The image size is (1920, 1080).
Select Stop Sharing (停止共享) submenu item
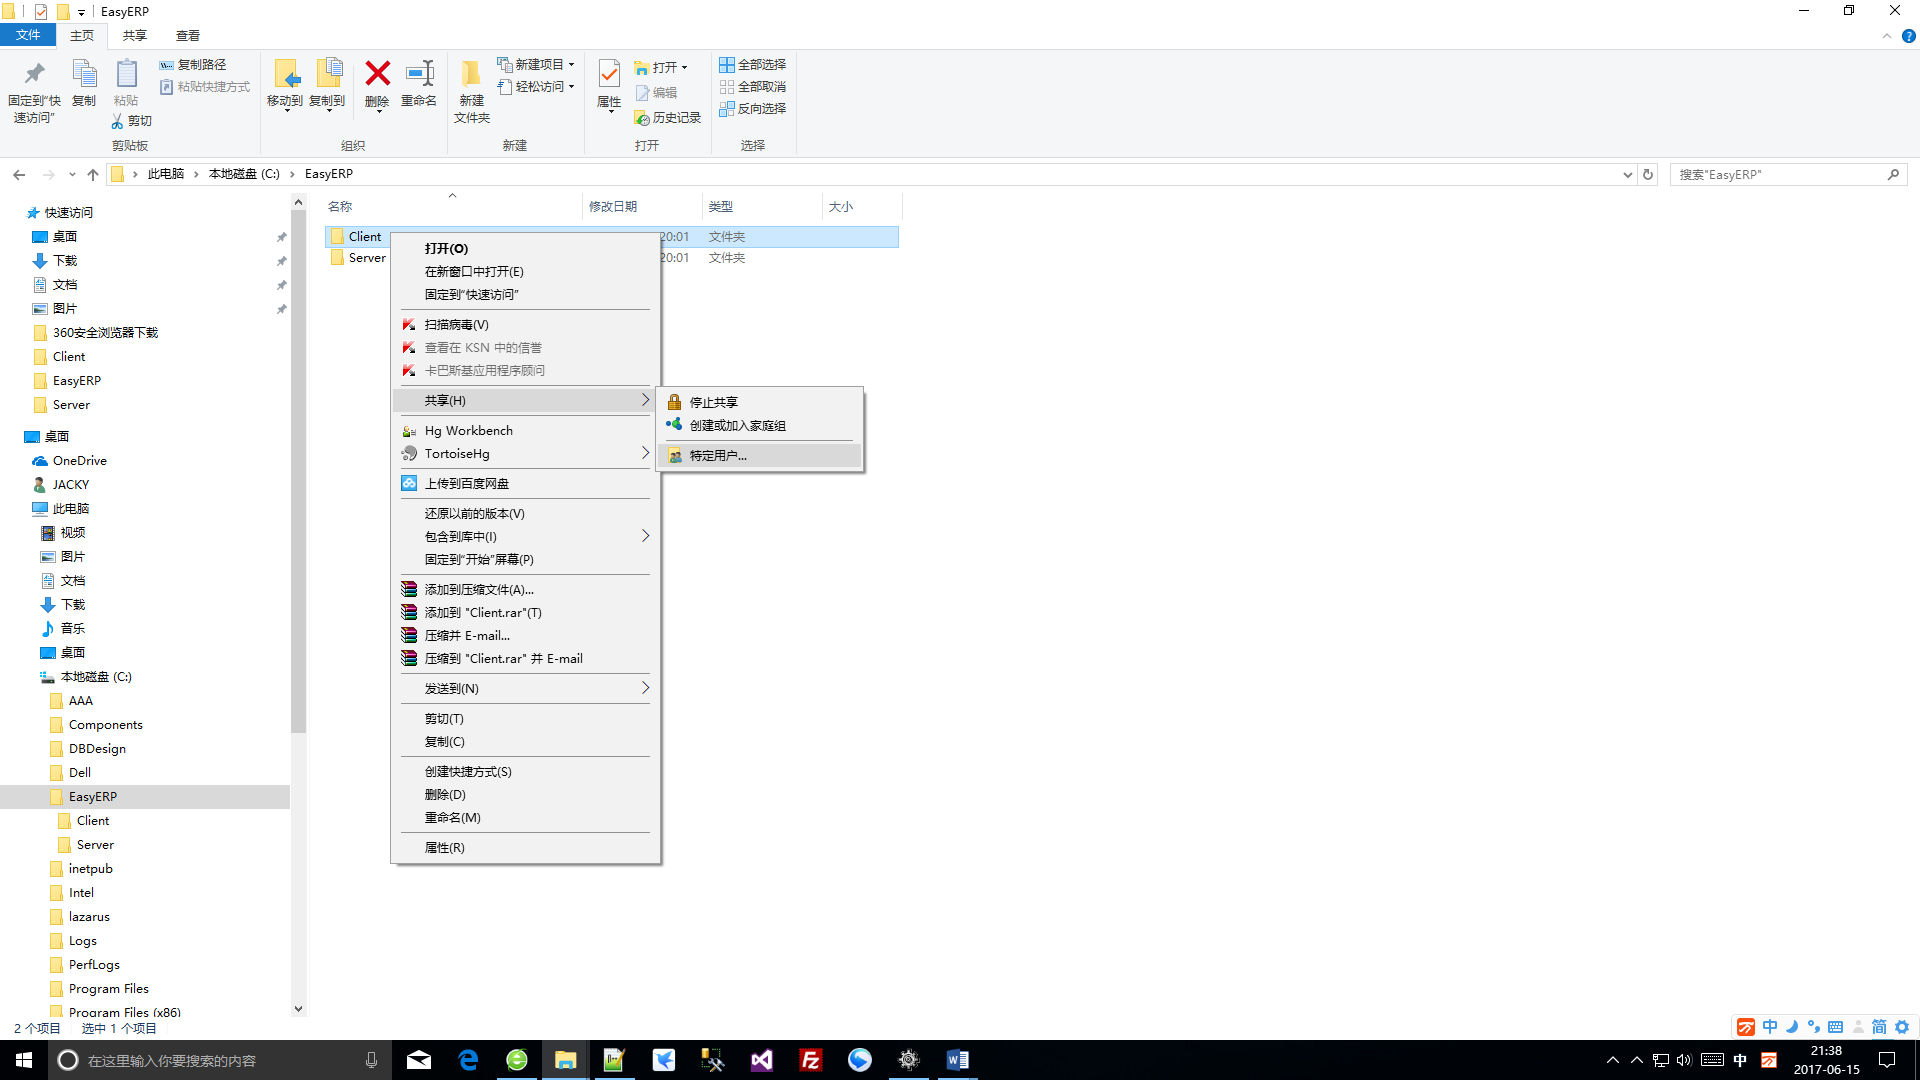714,402
